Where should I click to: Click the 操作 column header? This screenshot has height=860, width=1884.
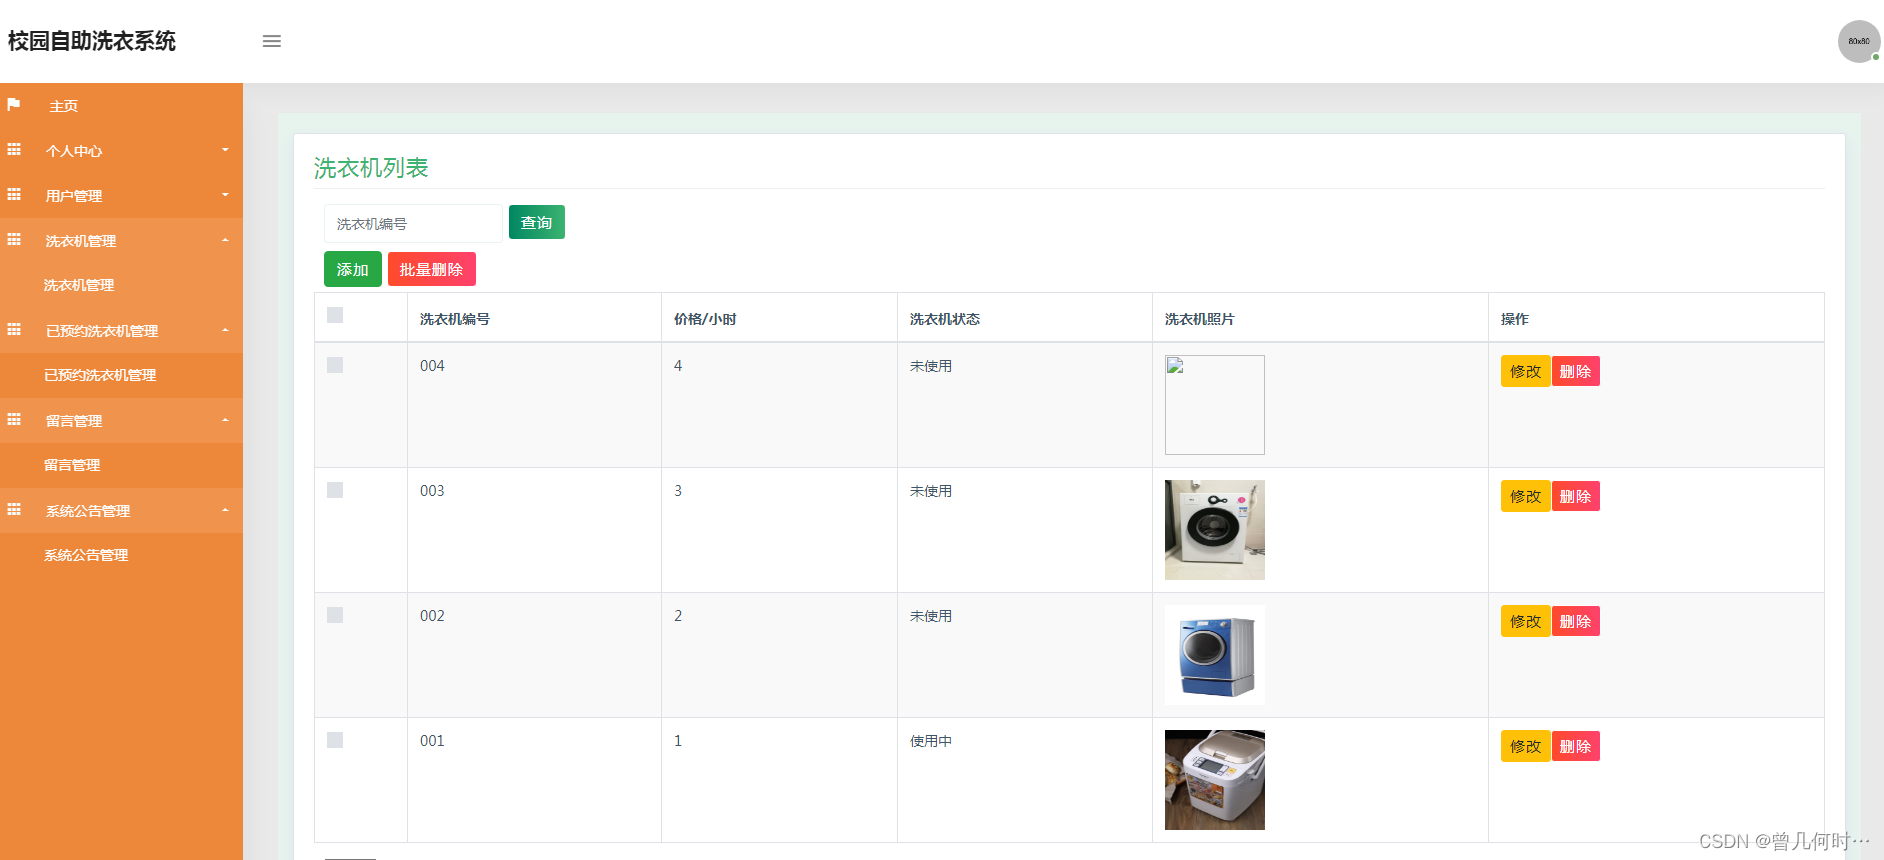pyautogui.click(x=1515, y=319)
